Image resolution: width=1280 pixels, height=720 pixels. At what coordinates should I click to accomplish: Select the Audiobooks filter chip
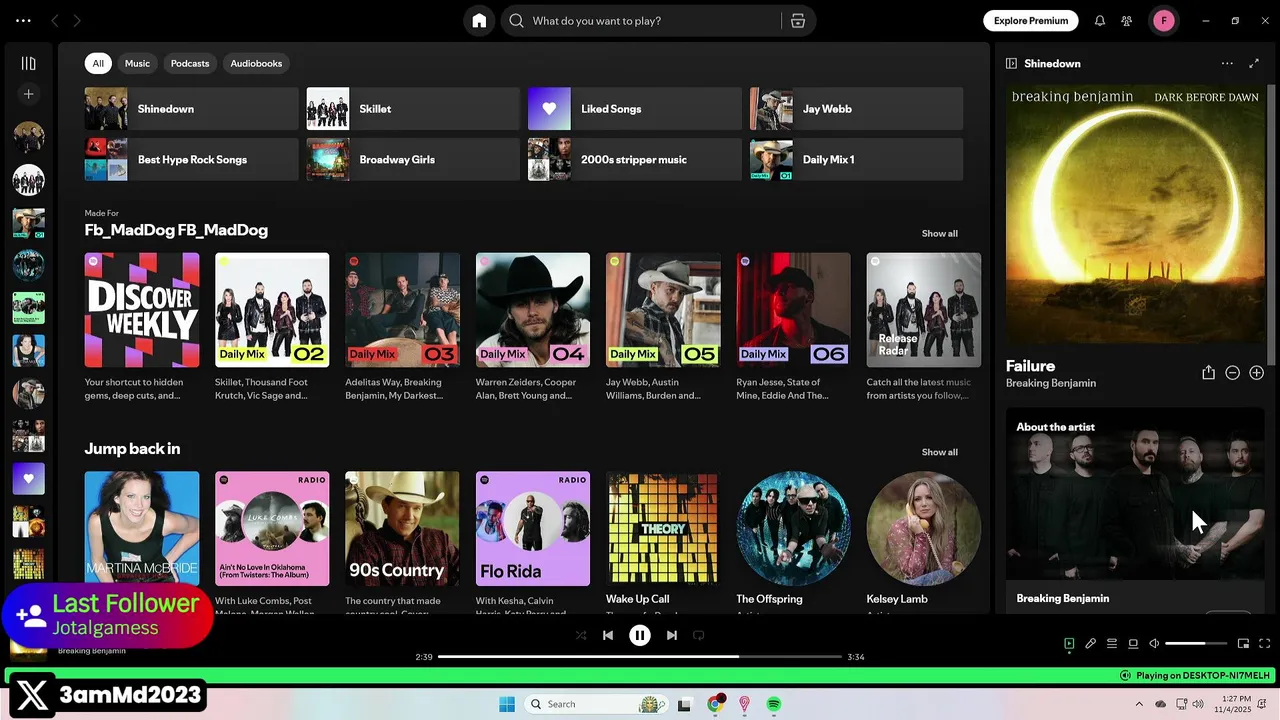point(256,63)
